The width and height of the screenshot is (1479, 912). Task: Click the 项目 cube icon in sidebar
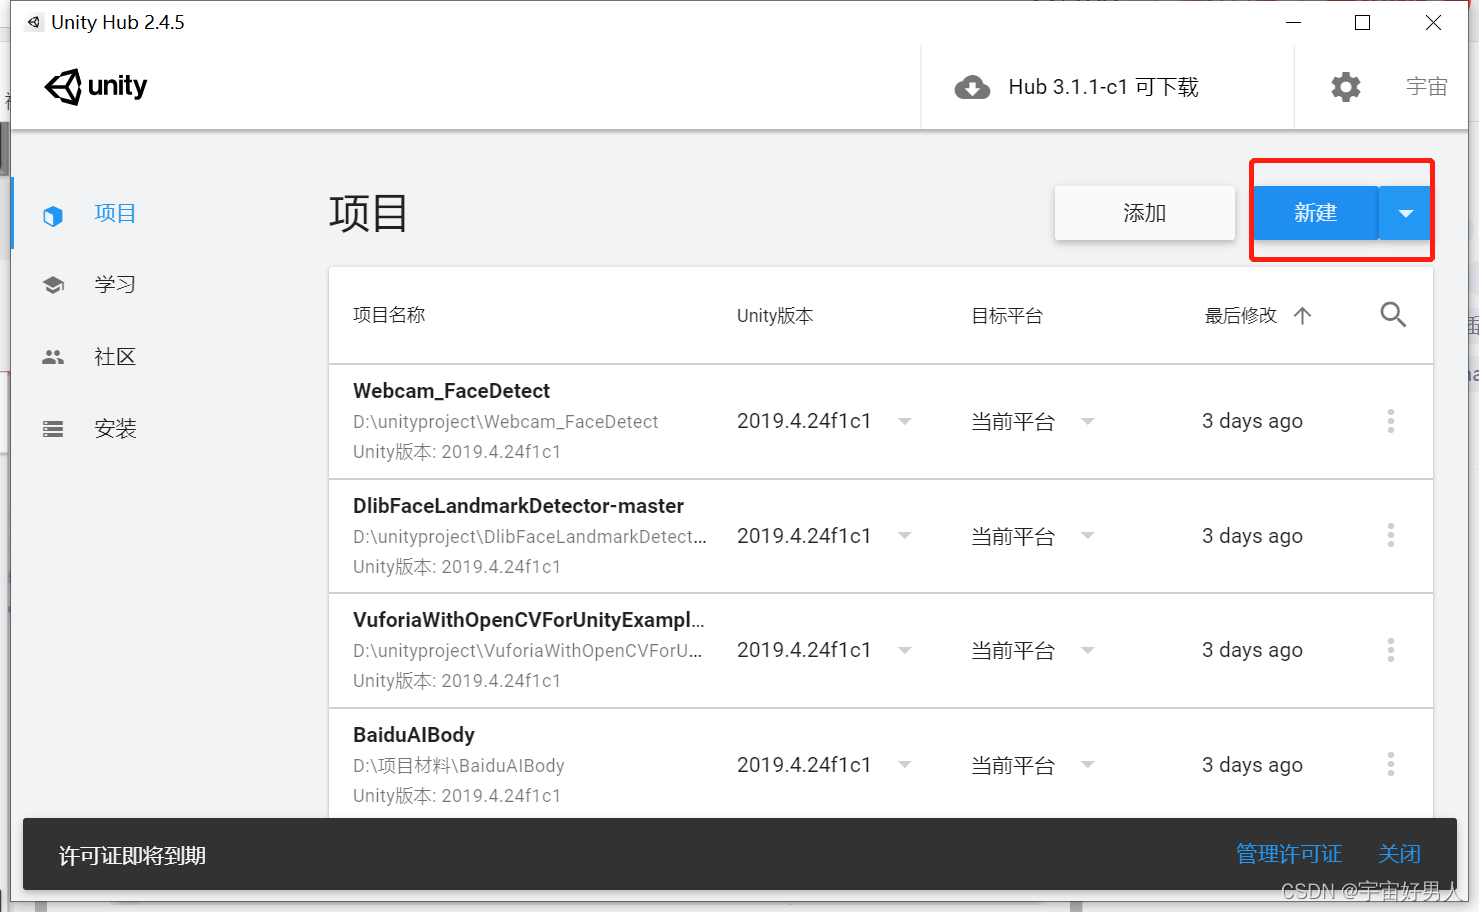pos(53,215)
